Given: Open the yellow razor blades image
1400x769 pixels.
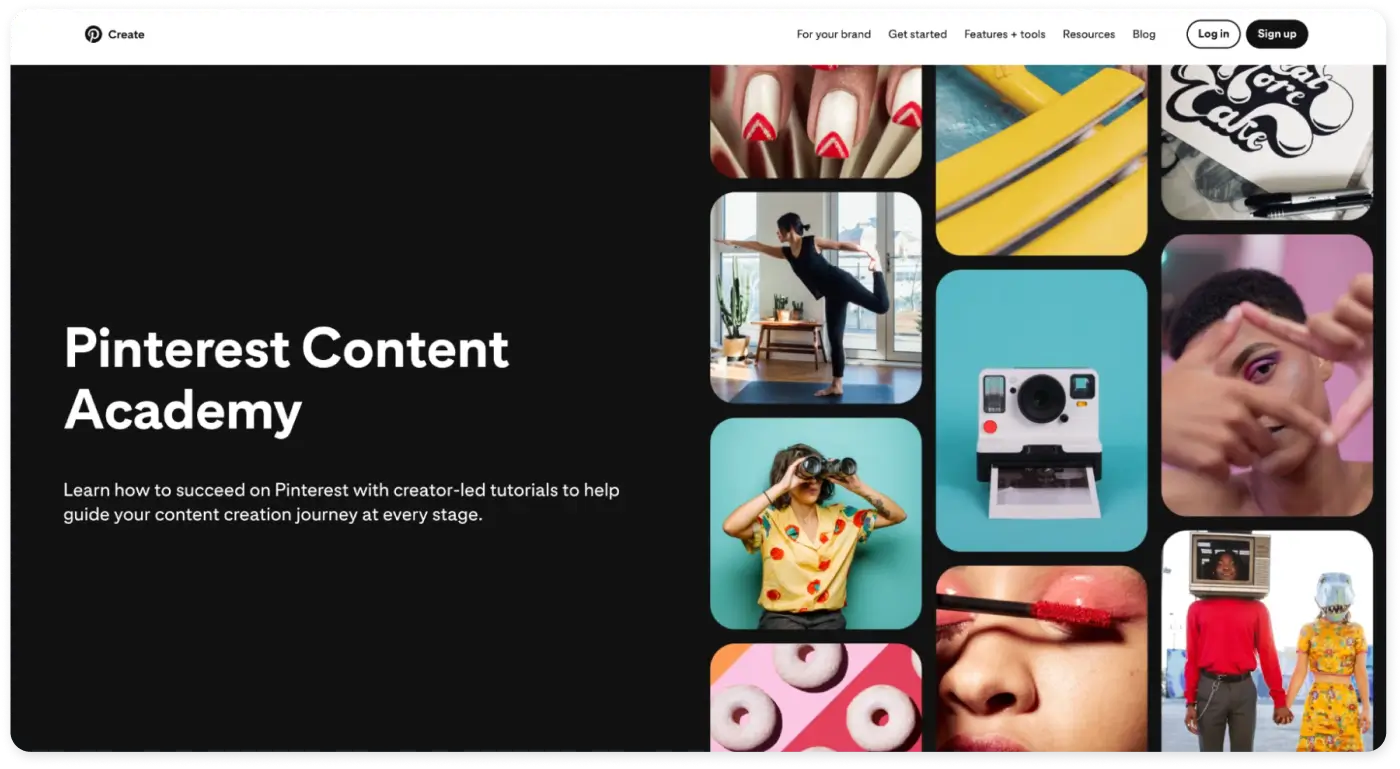Looking at the screenshot, I should 1041,160.
